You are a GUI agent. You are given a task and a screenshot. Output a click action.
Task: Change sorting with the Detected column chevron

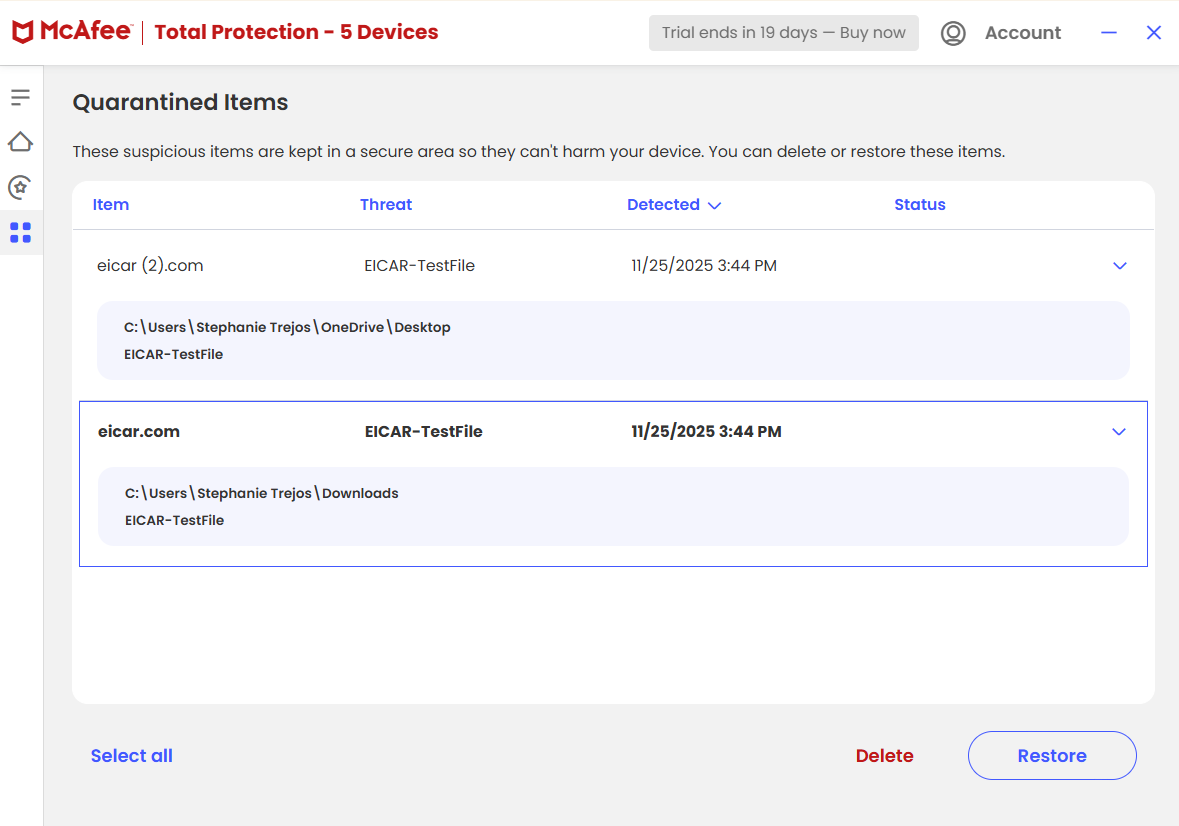click(x=714, y=204)
